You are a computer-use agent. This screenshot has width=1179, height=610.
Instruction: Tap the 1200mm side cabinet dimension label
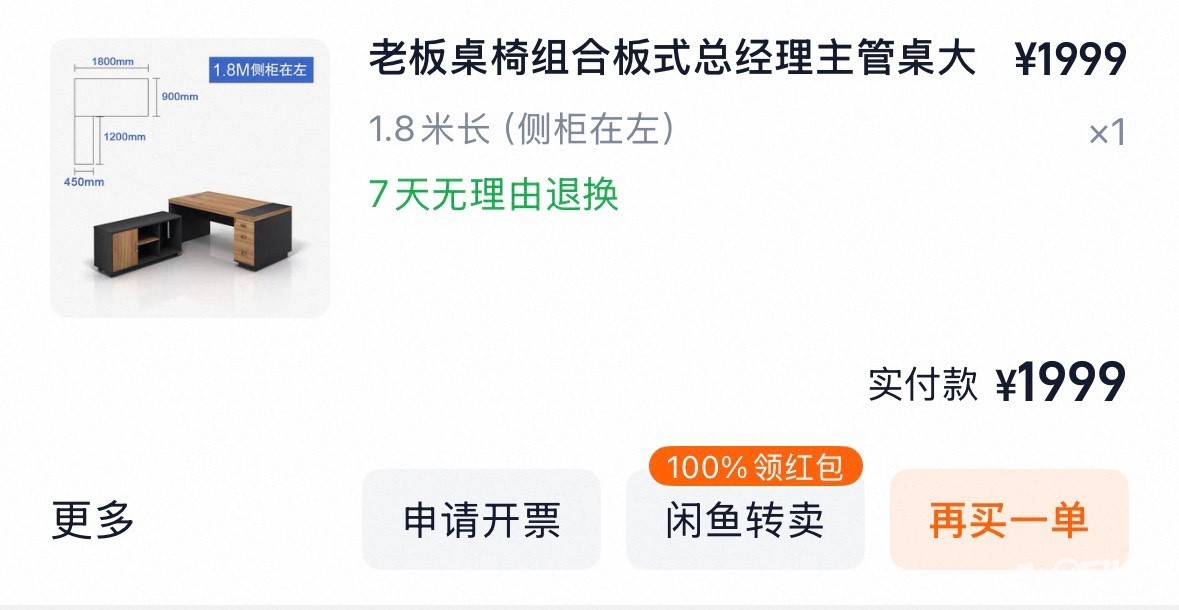pyautogui.click(x=125, y=137)
